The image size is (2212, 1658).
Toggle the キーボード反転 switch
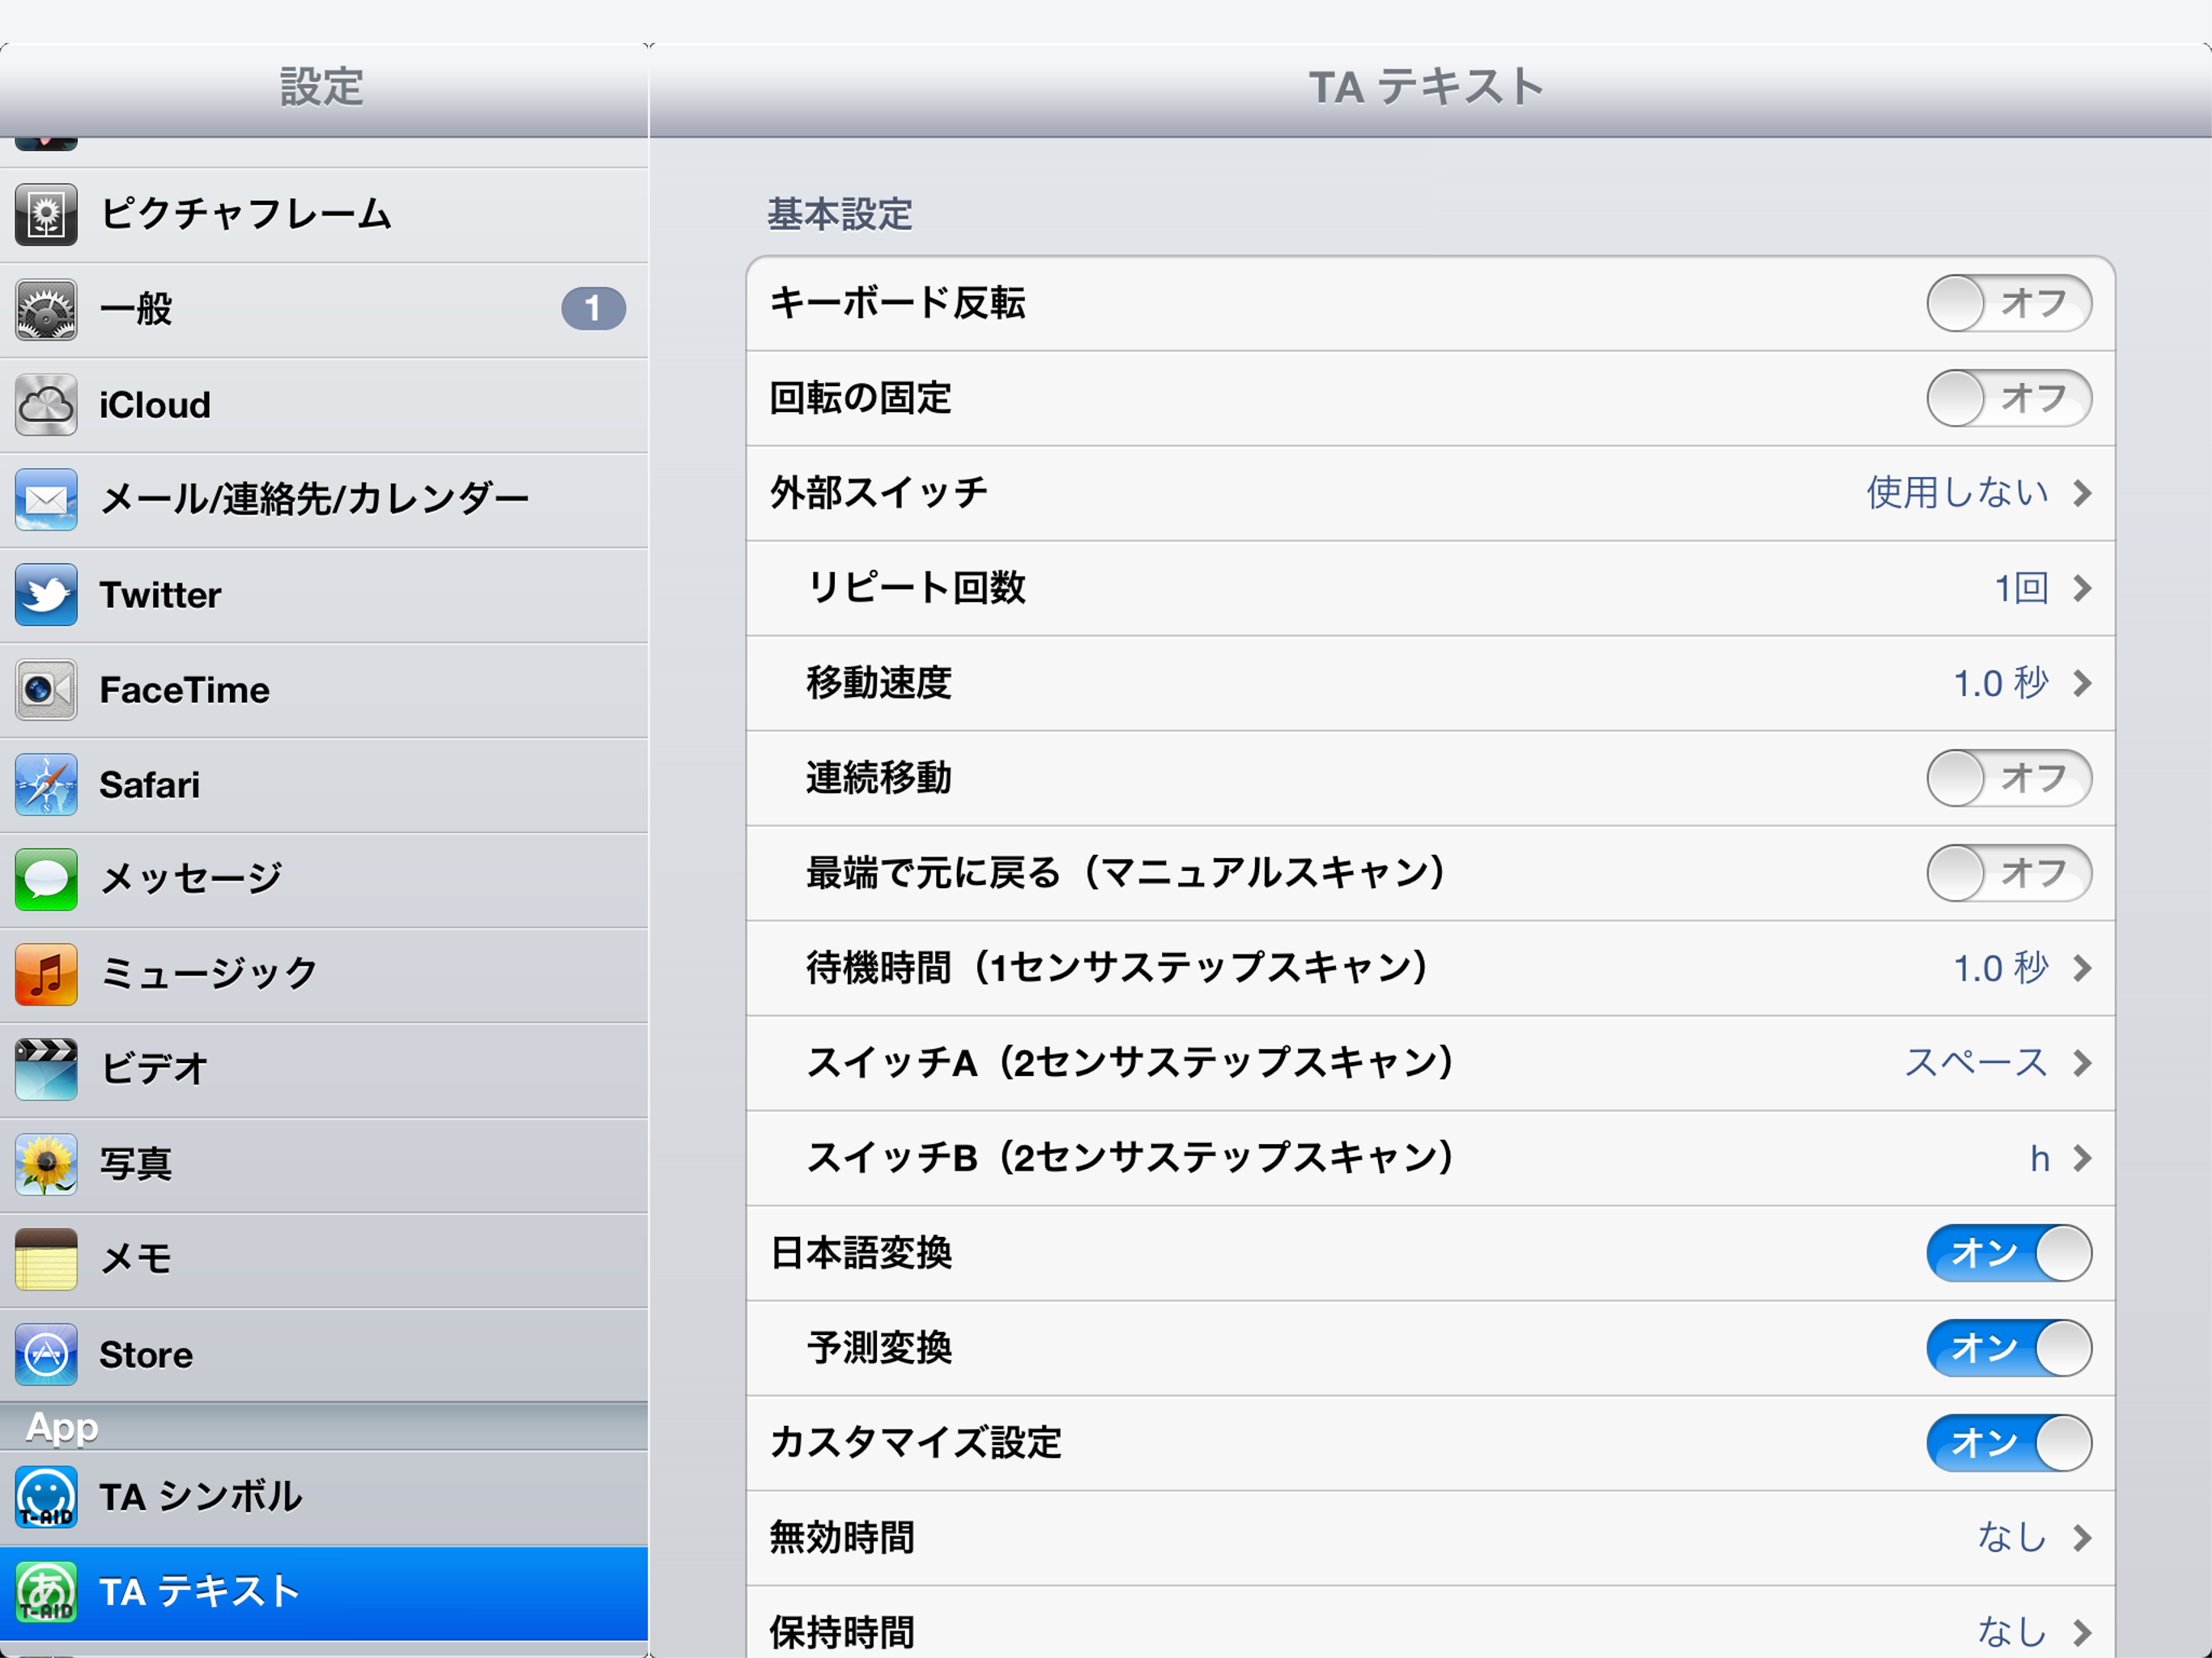2008,303
